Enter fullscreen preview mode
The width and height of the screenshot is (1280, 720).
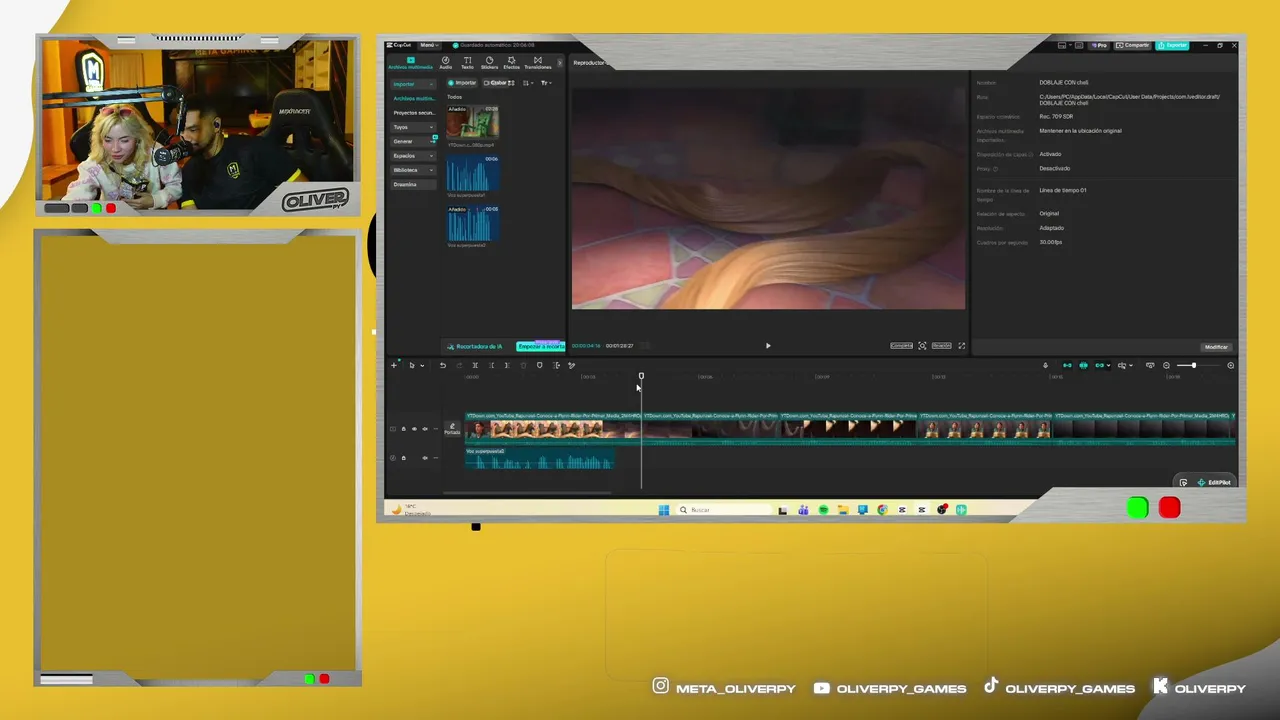(962, 346)
